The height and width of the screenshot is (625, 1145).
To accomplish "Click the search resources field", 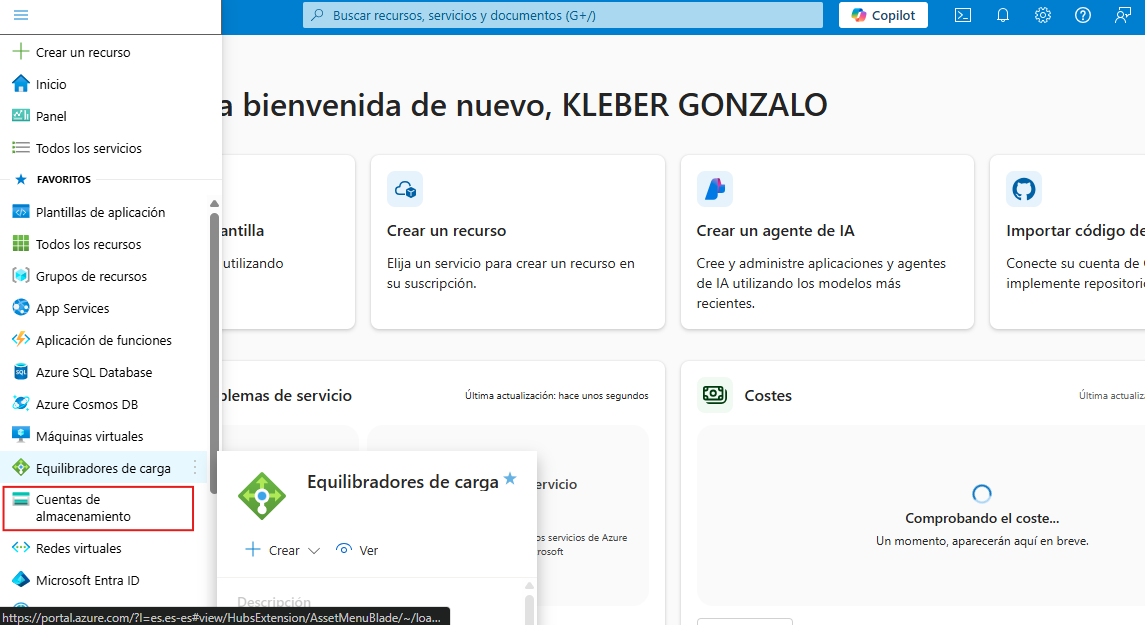I will click(x=563, y=15).
